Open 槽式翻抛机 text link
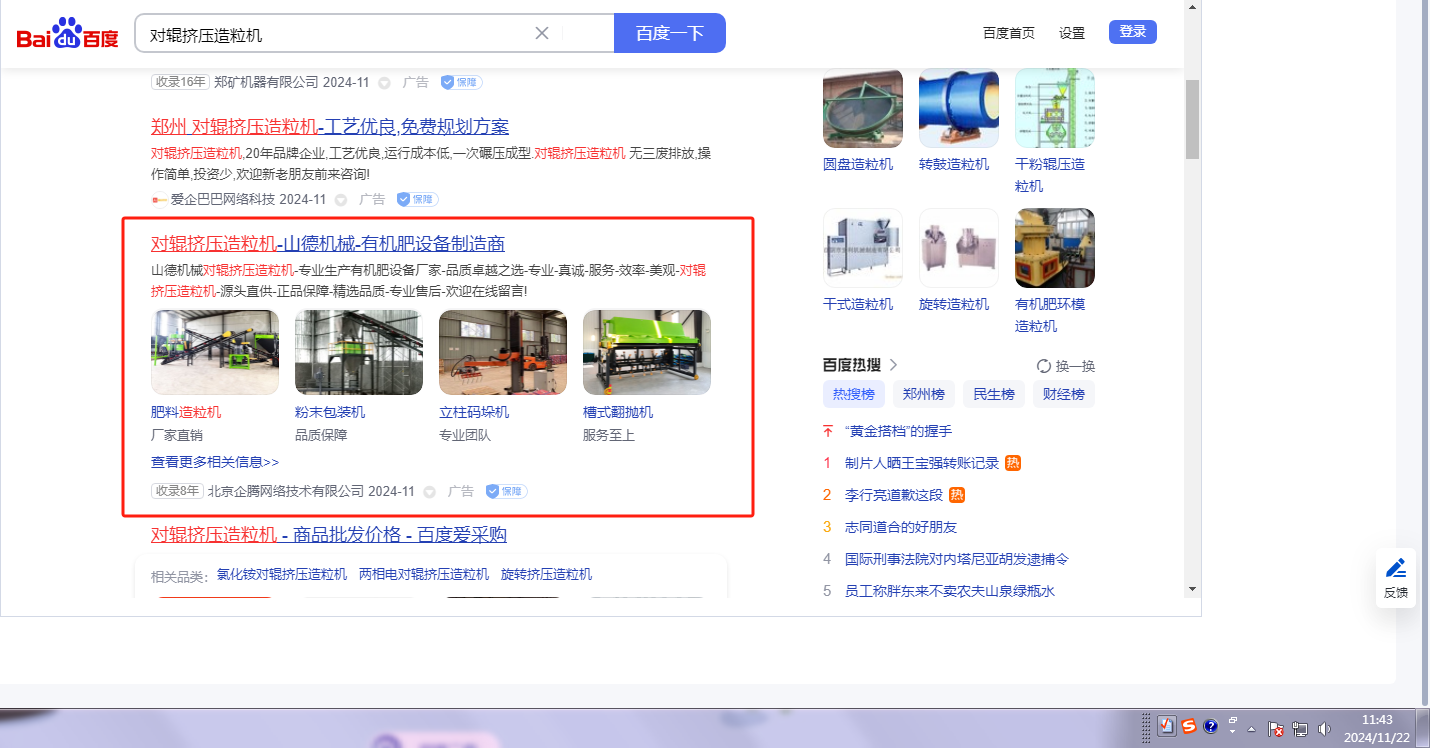The width and height of the screenshot is (1430, 748). (x=618, y=412)
